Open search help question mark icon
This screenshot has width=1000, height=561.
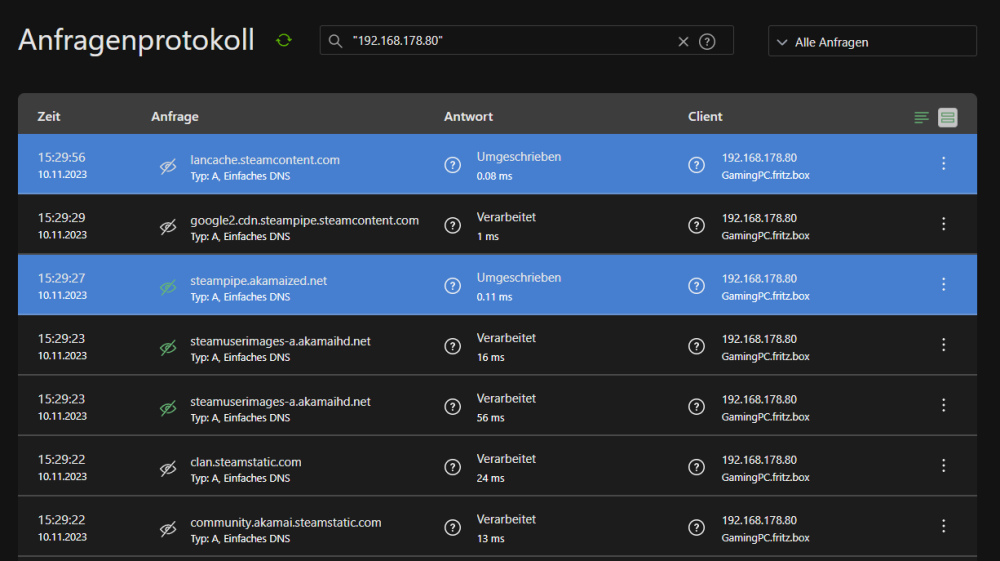tap(707, 41)
